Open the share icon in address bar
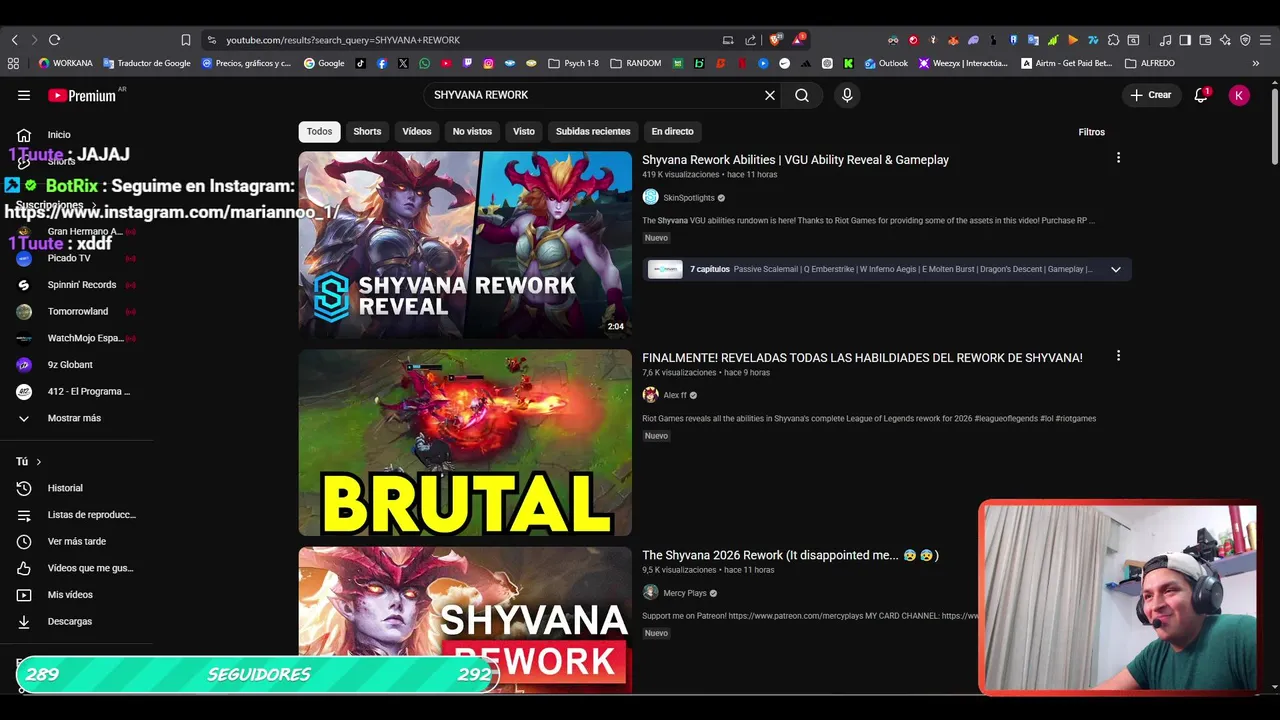 (x=750, y=40)
